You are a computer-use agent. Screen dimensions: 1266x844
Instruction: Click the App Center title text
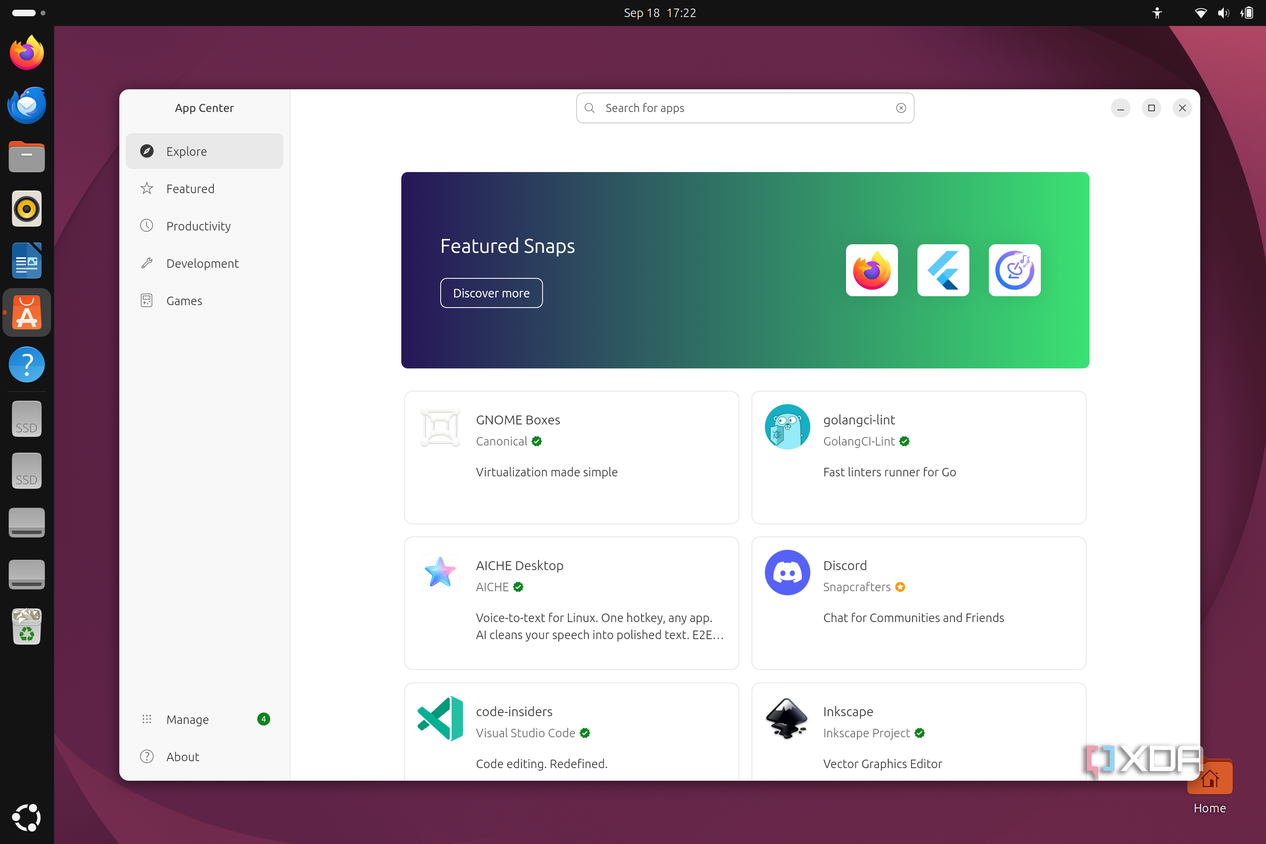coord(204,108)
